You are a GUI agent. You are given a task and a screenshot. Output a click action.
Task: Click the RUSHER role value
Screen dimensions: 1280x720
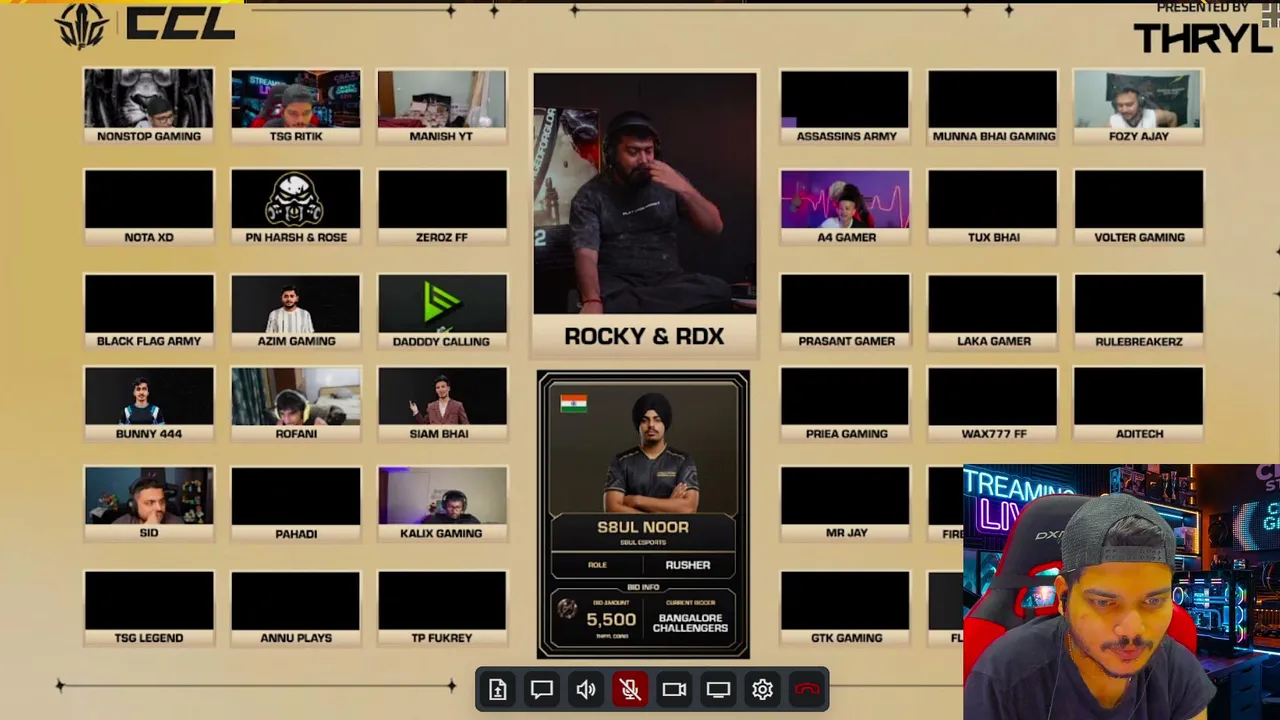[x=688, y=565]
